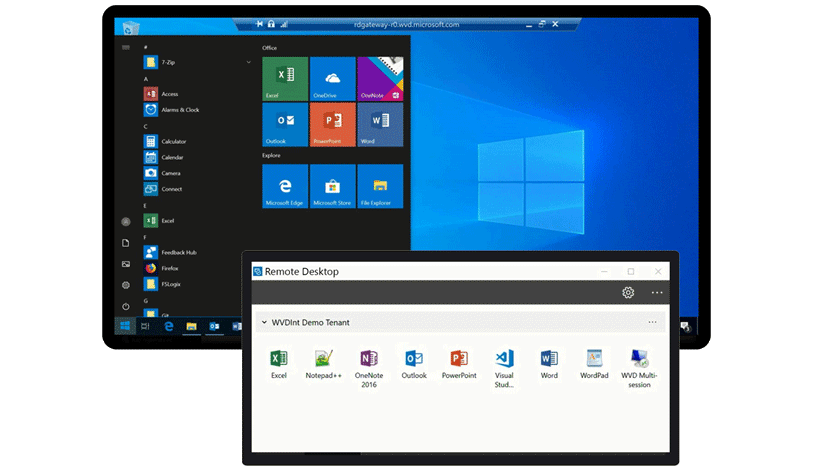Pin the remote session connection bar
The height and width of the screenshot is (470, 826).
coord(259,24)
